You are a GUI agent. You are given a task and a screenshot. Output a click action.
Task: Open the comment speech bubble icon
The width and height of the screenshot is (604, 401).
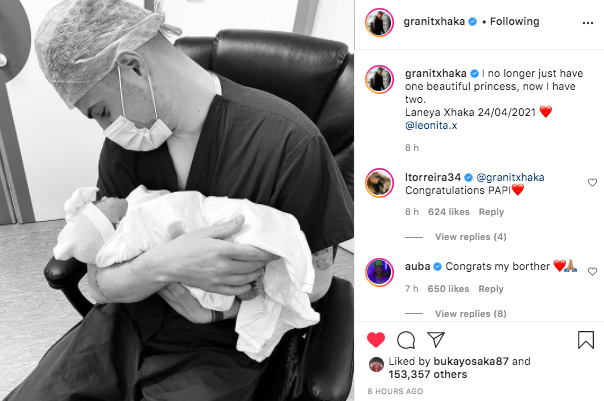click(406, 340)
